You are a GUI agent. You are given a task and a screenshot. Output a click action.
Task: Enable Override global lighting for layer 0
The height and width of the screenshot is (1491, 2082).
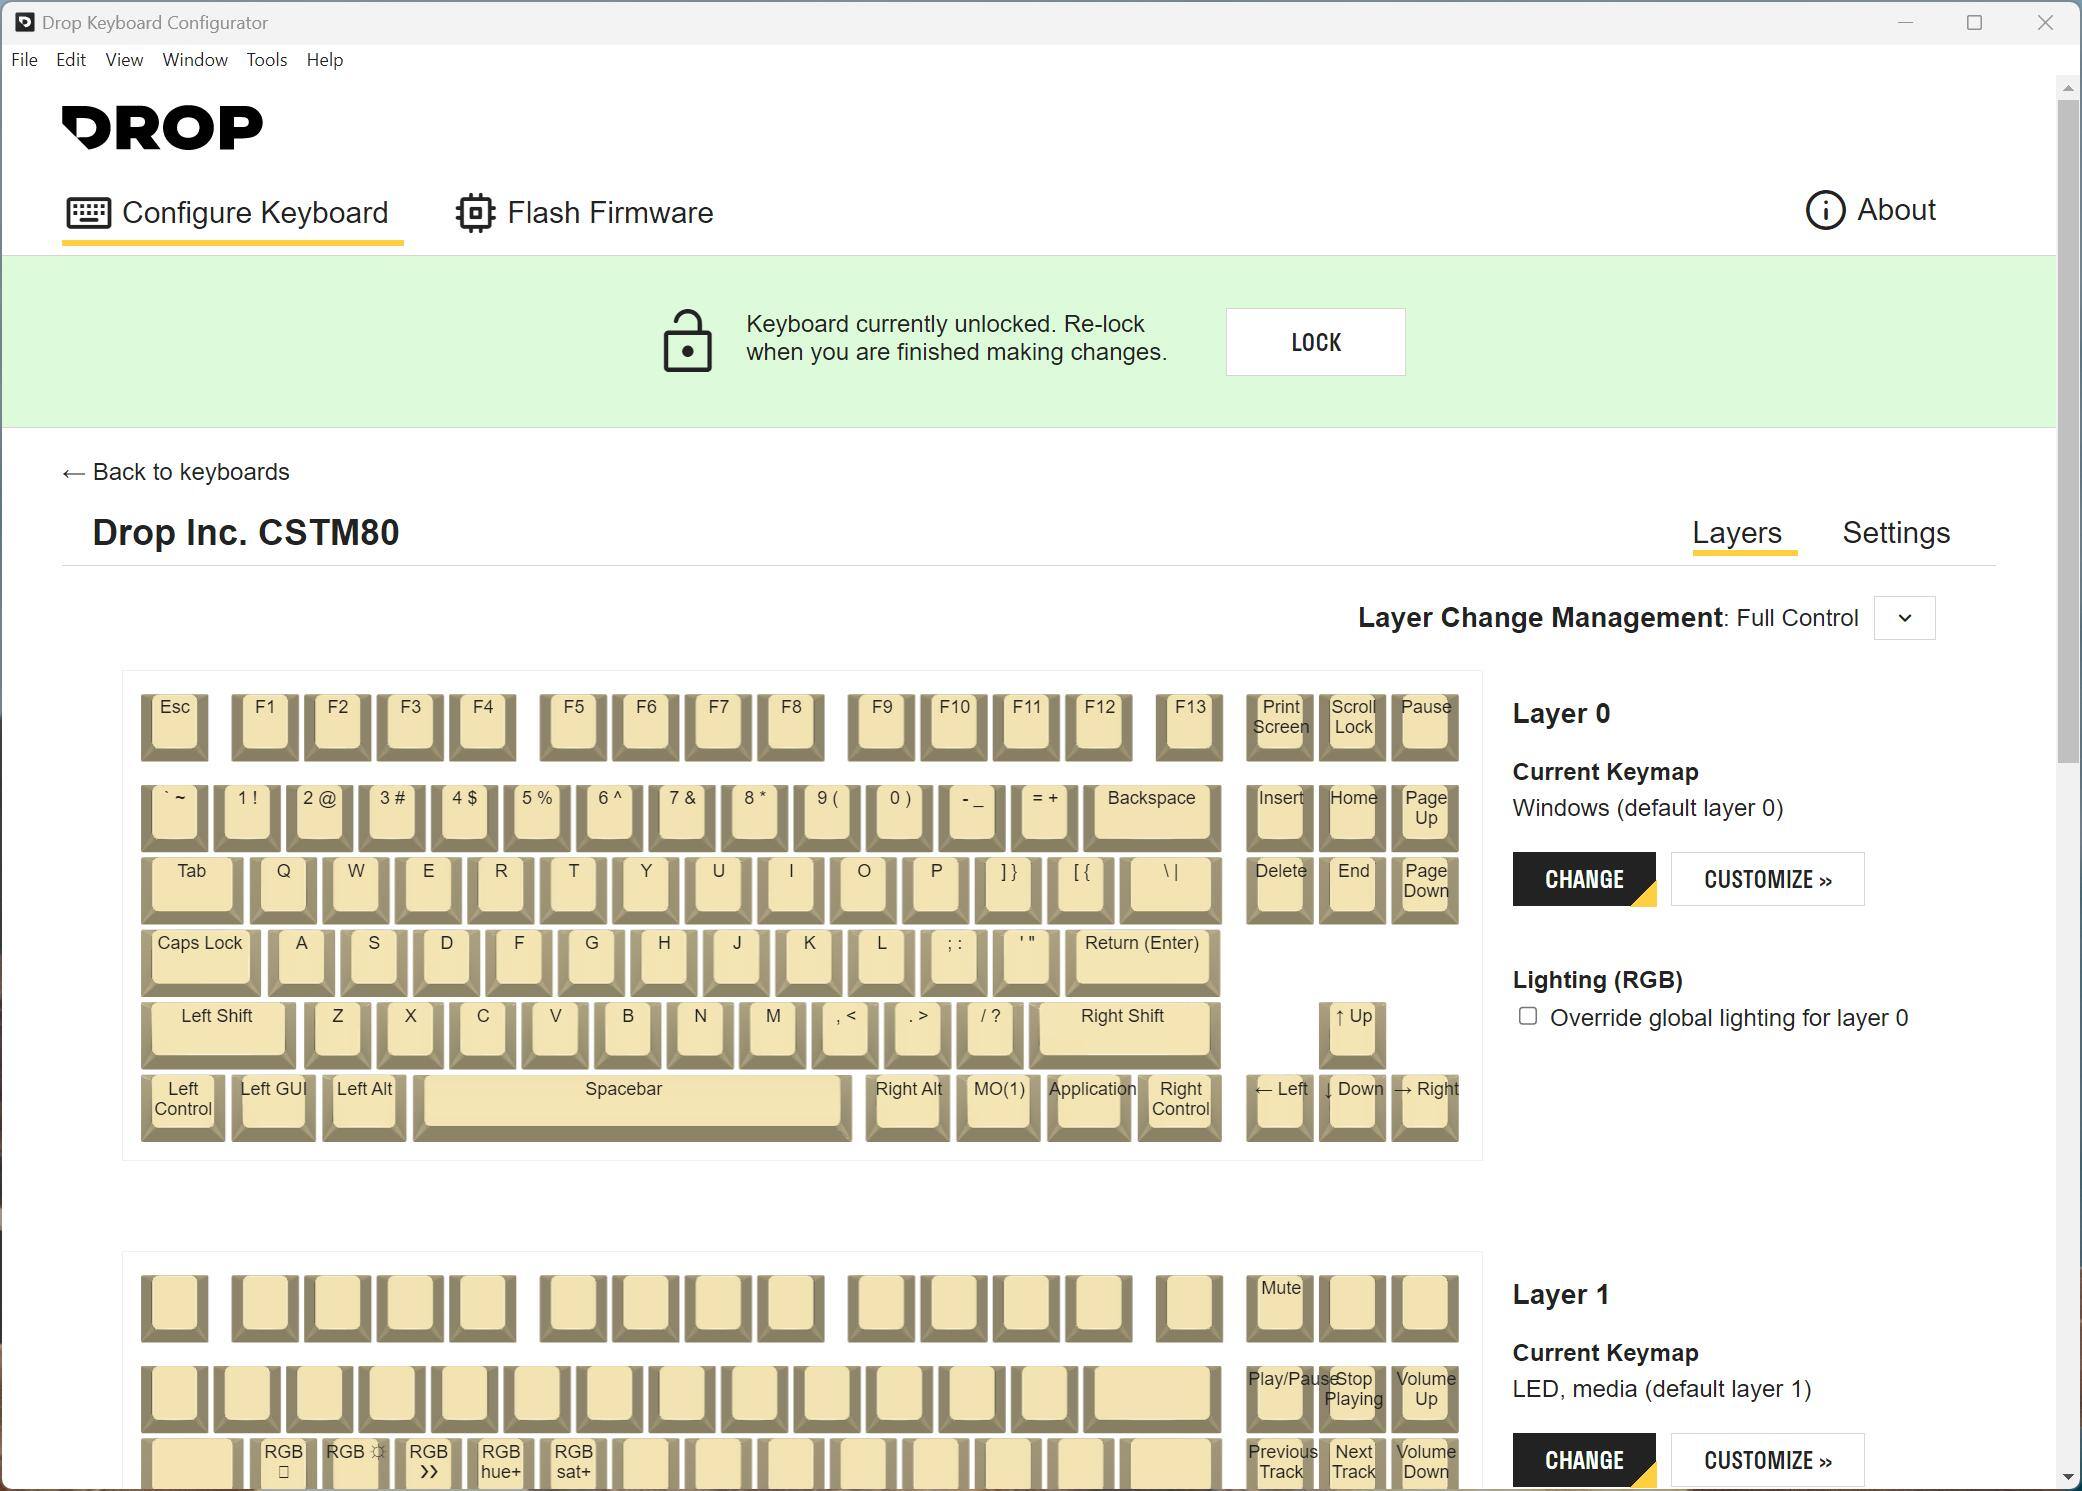coord(1527,1017)
